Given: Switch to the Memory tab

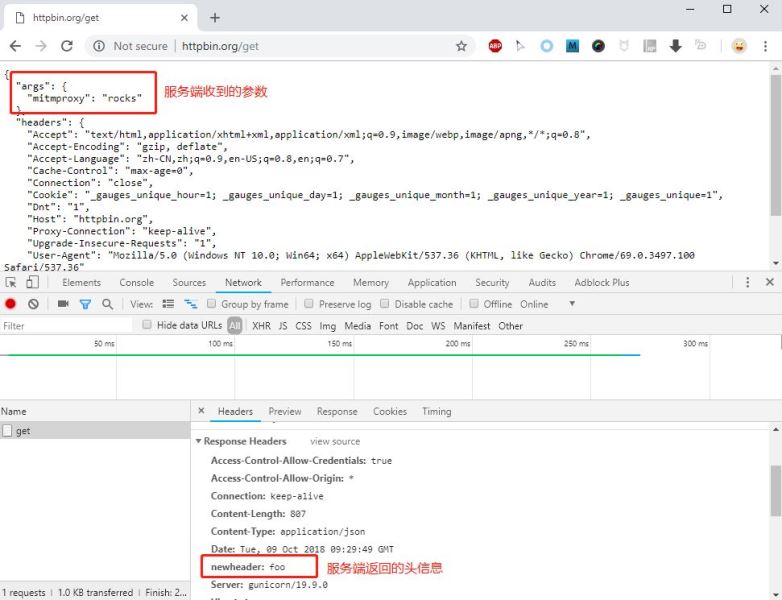Looking at the screenshot, I should 371,282.
